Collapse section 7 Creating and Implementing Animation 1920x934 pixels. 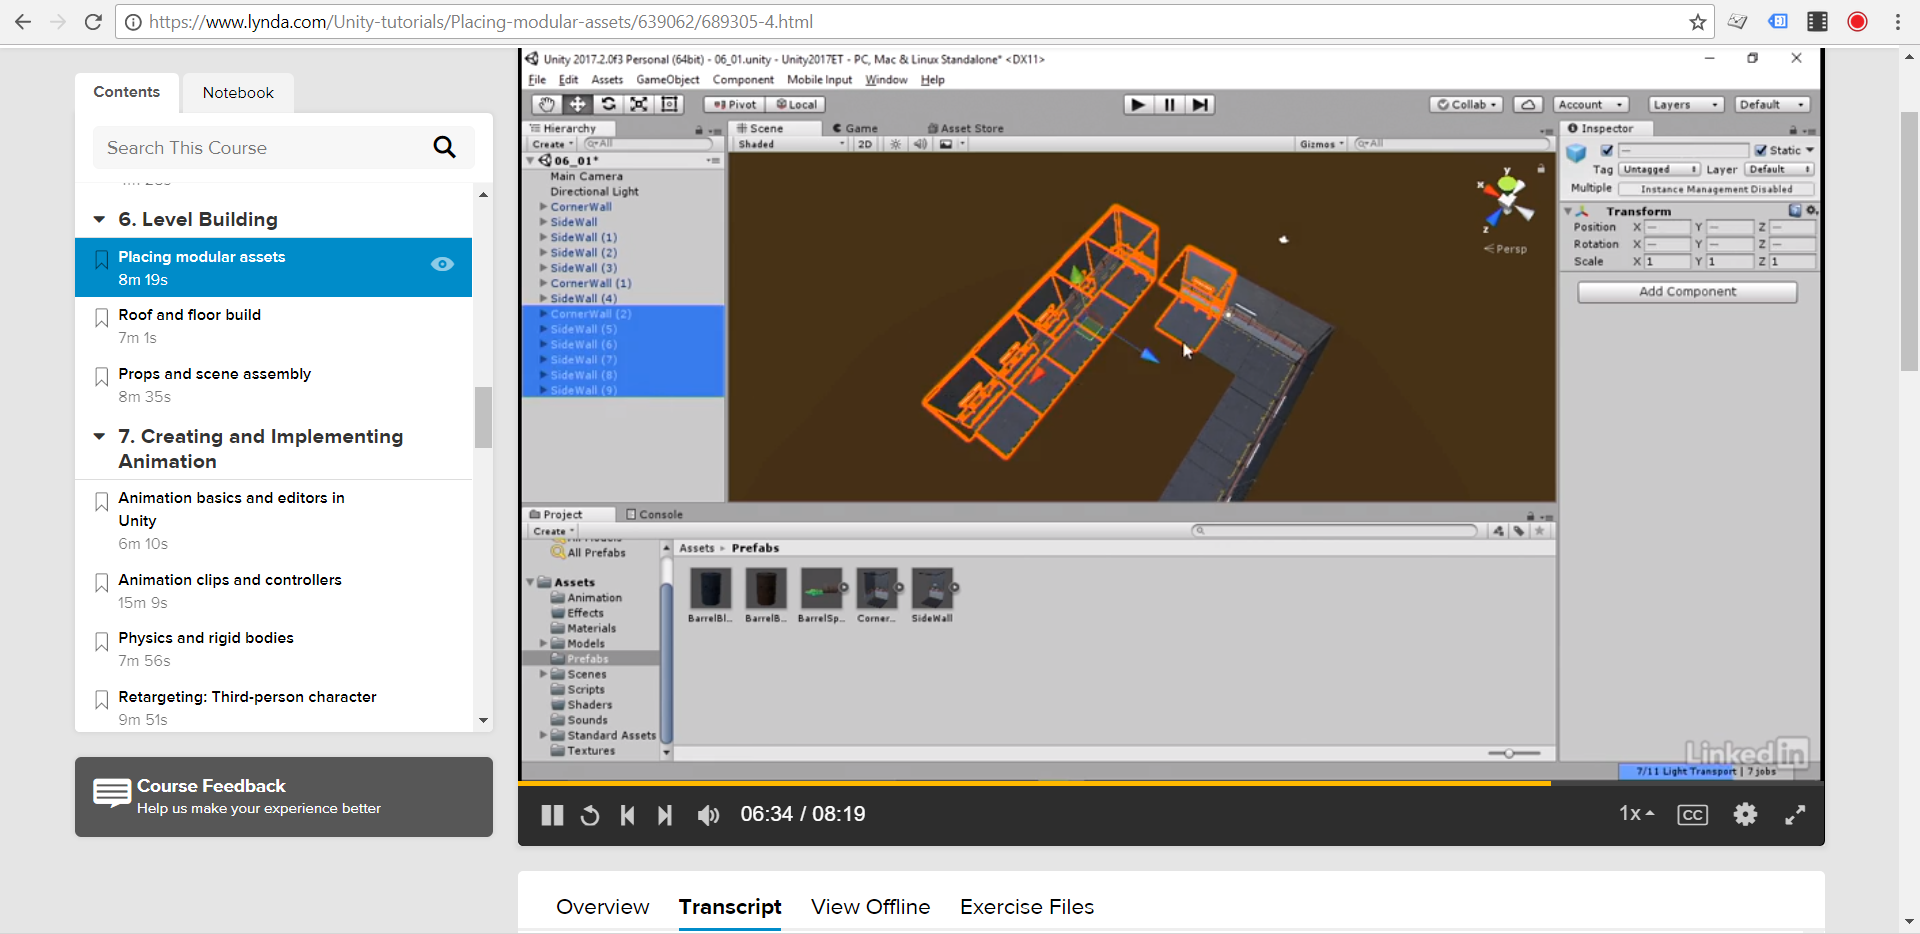click(x=99, y=436)
